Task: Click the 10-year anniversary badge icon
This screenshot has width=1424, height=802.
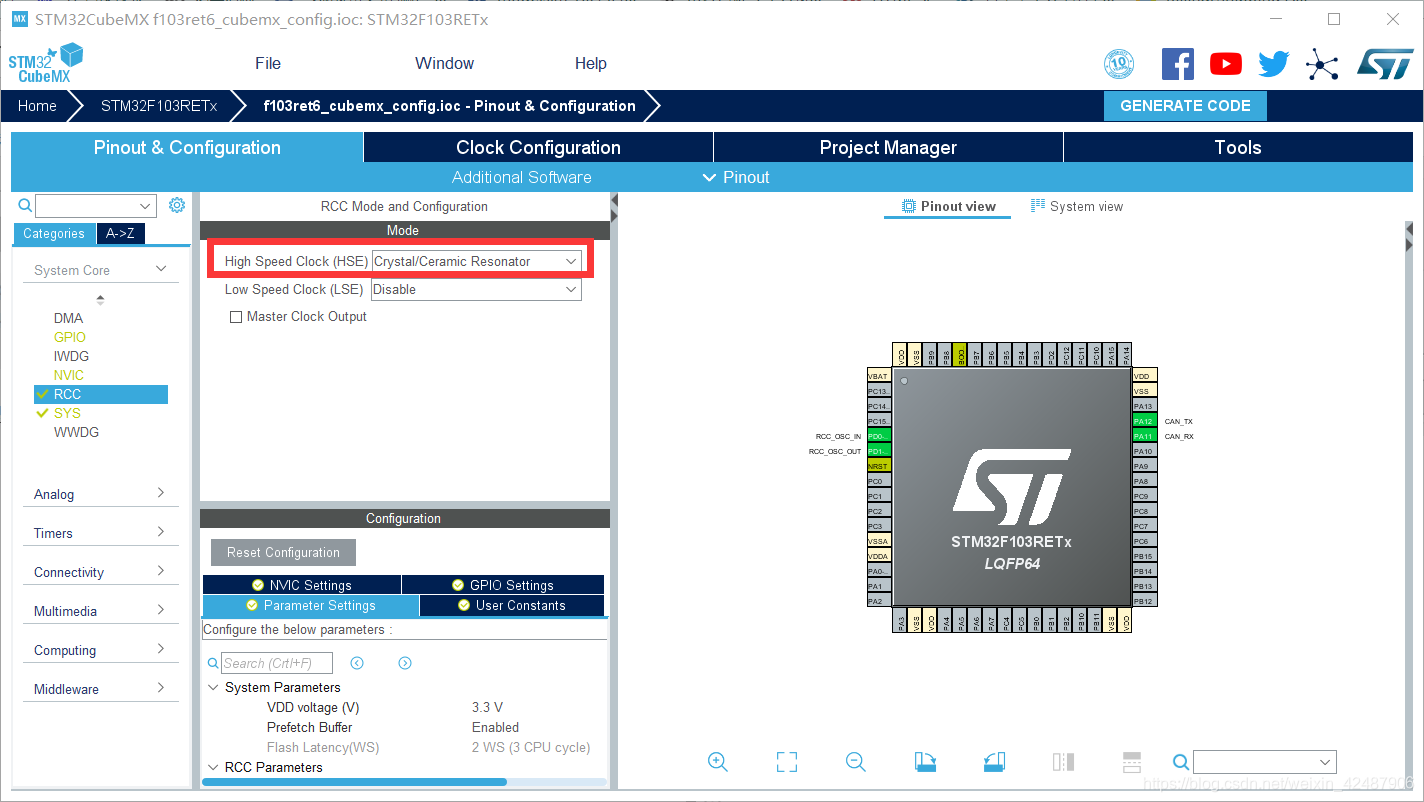Action: click(x=1119, y=65)
